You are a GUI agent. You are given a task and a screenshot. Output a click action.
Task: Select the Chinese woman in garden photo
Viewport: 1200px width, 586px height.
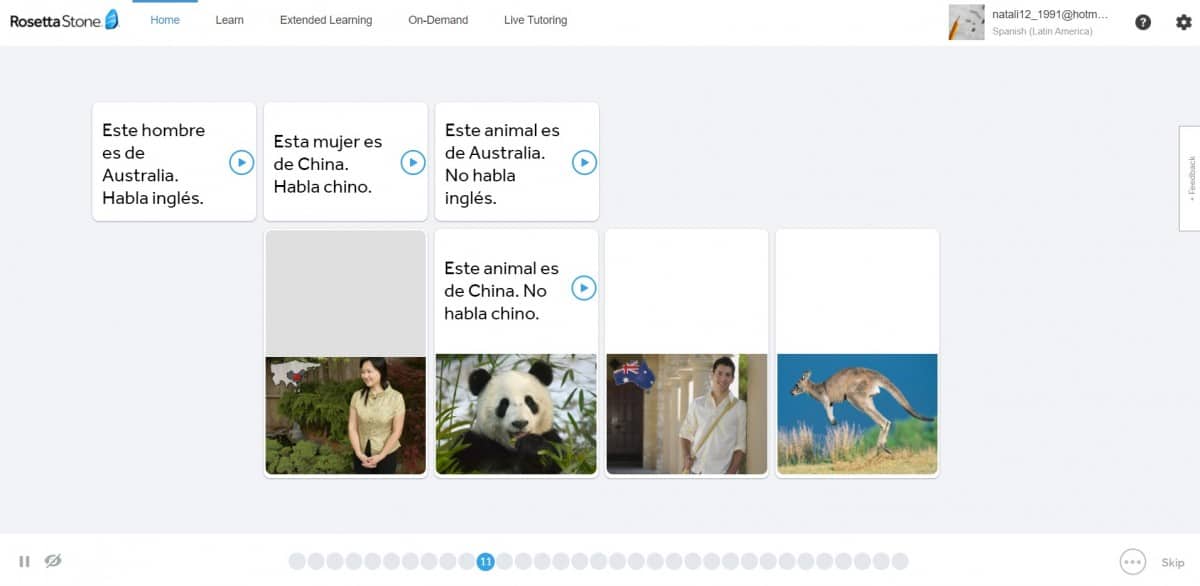[346, 415]
